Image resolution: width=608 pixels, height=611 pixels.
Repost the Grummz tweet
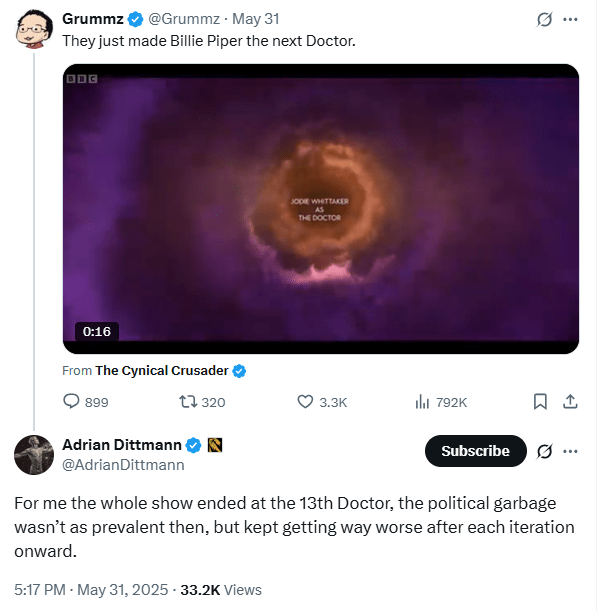tap(187, 402)
